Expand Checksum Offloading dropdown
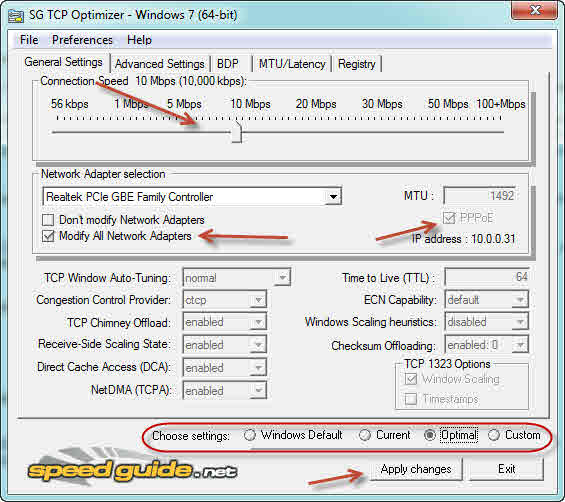The image size is (565, 502). tap(520, 345)
